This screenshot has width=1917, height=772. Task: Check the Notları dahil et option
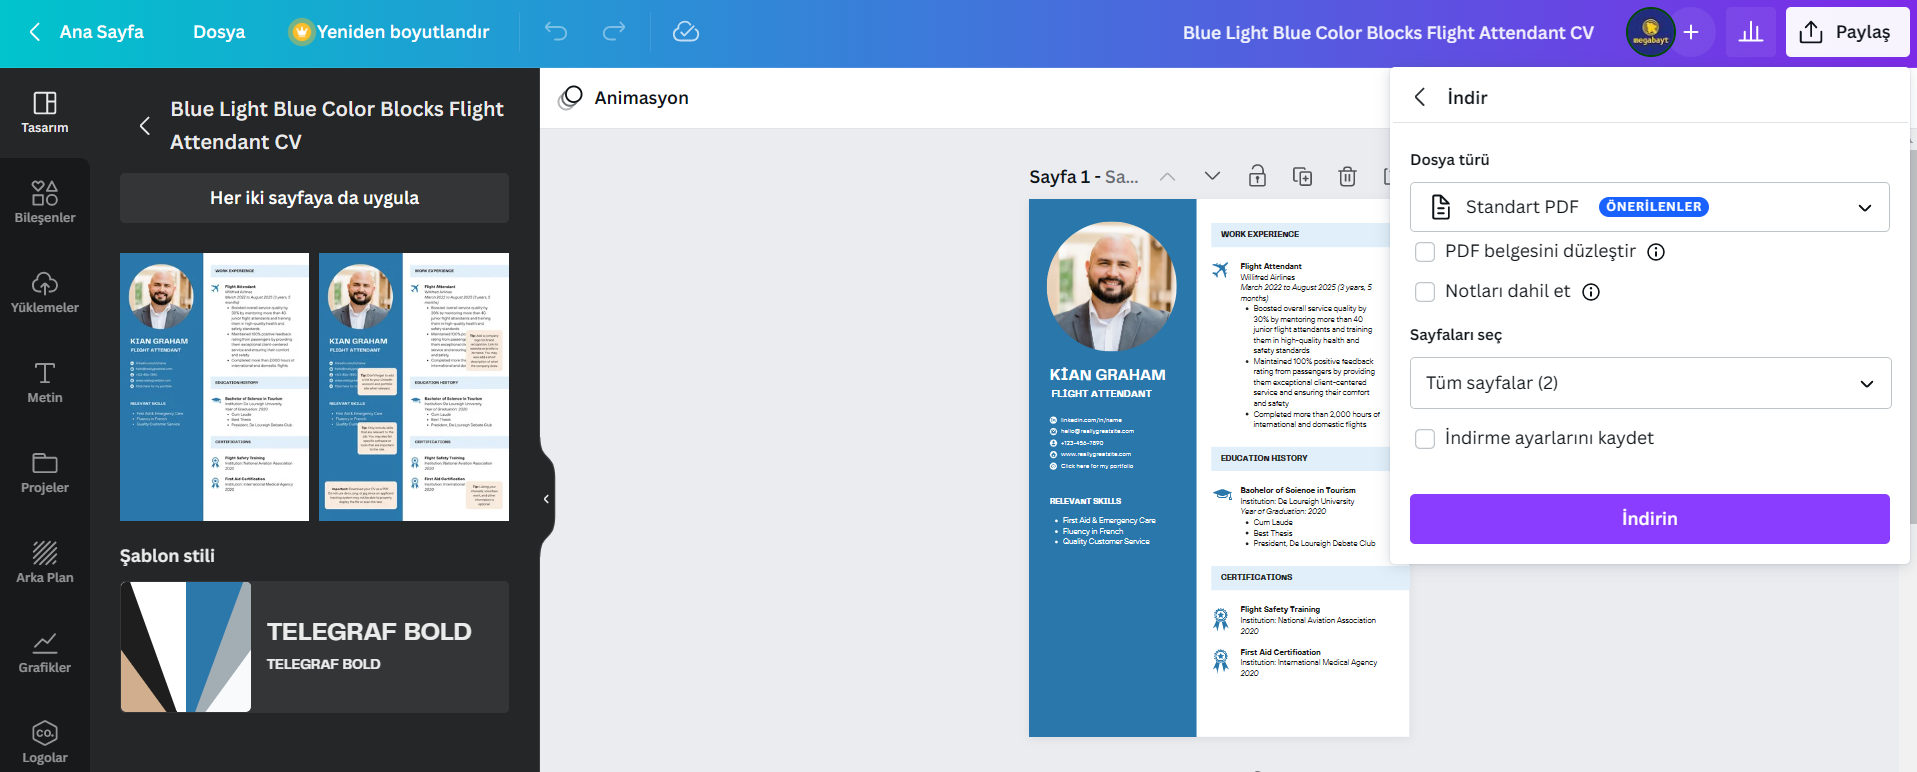tap(1425, 292)
